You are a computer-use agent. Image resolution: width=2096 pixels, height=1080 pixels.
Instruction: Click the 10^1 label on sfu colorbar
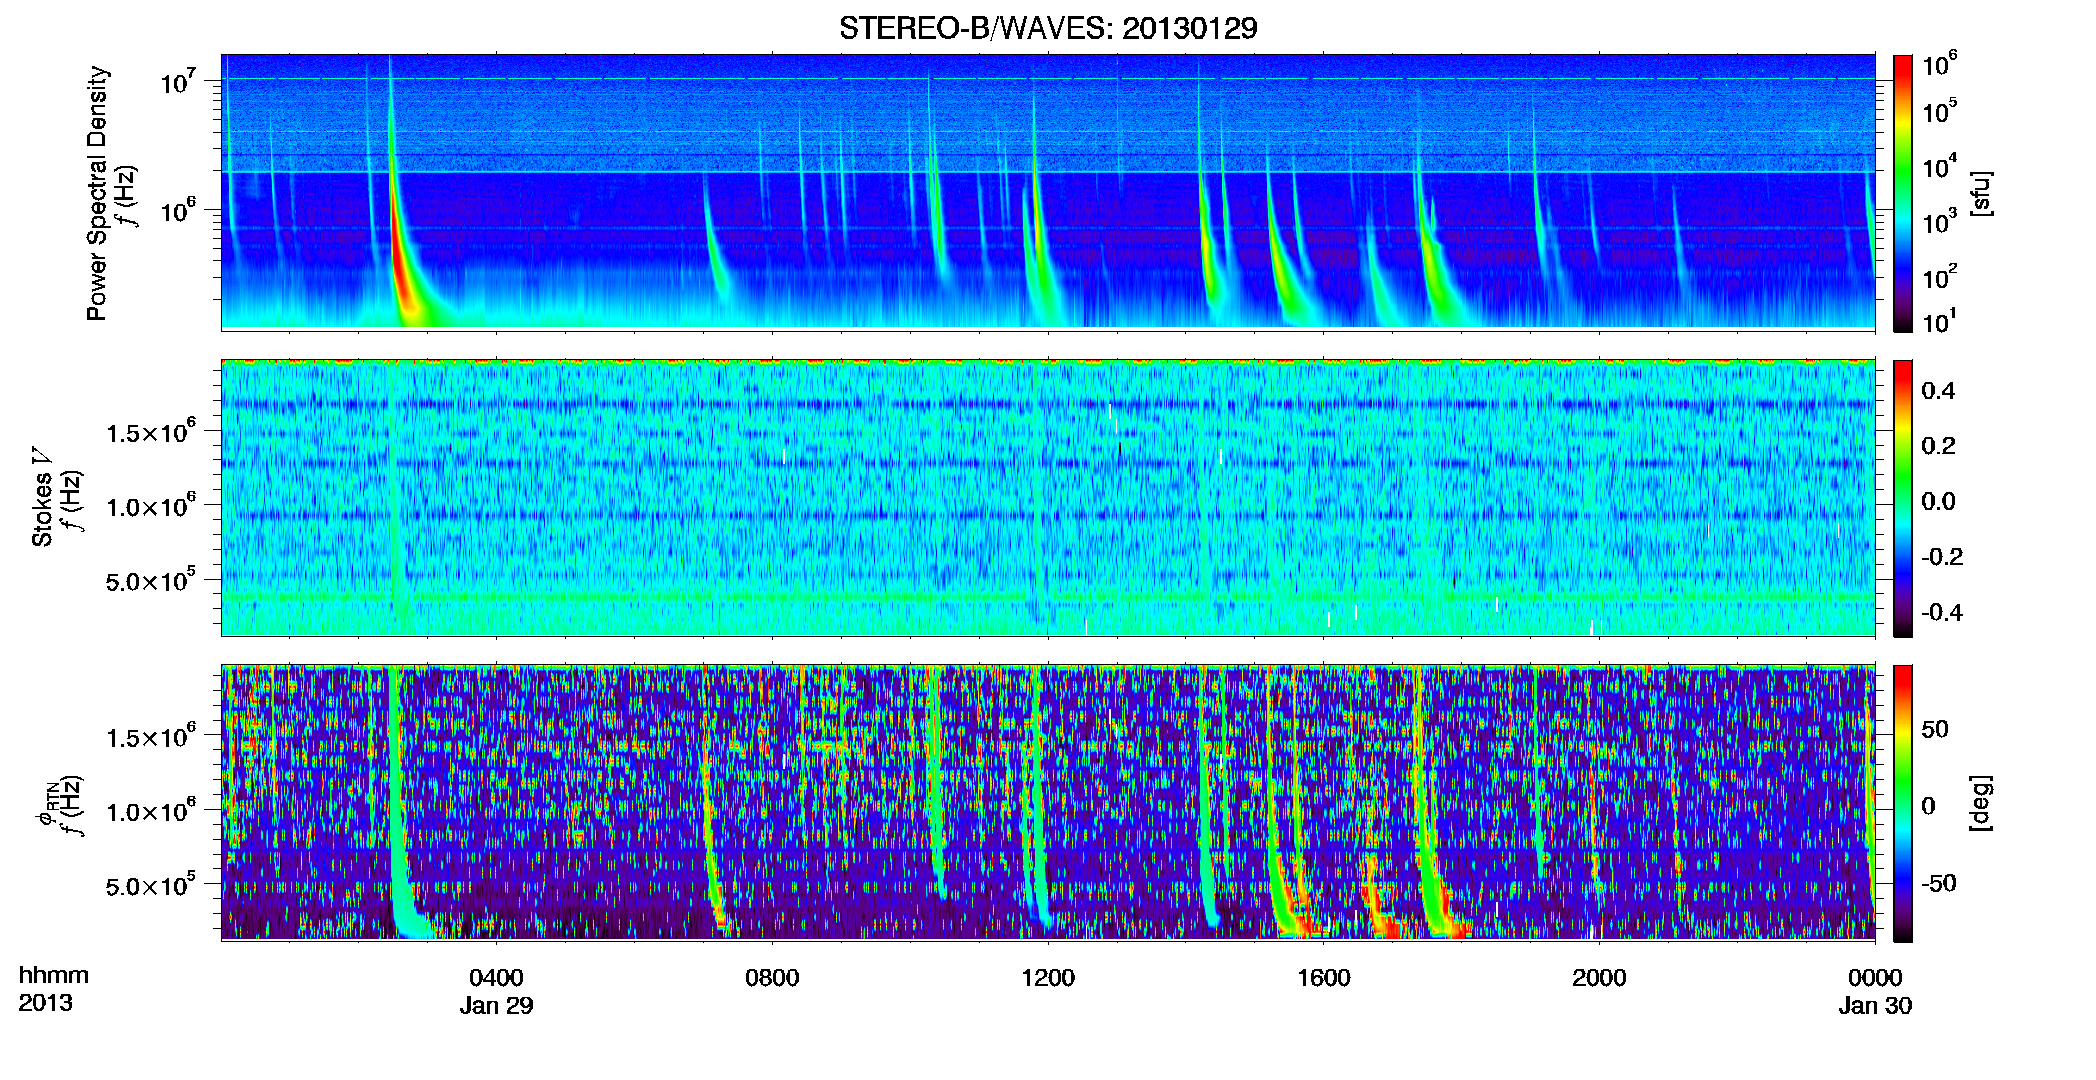(x=1939, y=322)
